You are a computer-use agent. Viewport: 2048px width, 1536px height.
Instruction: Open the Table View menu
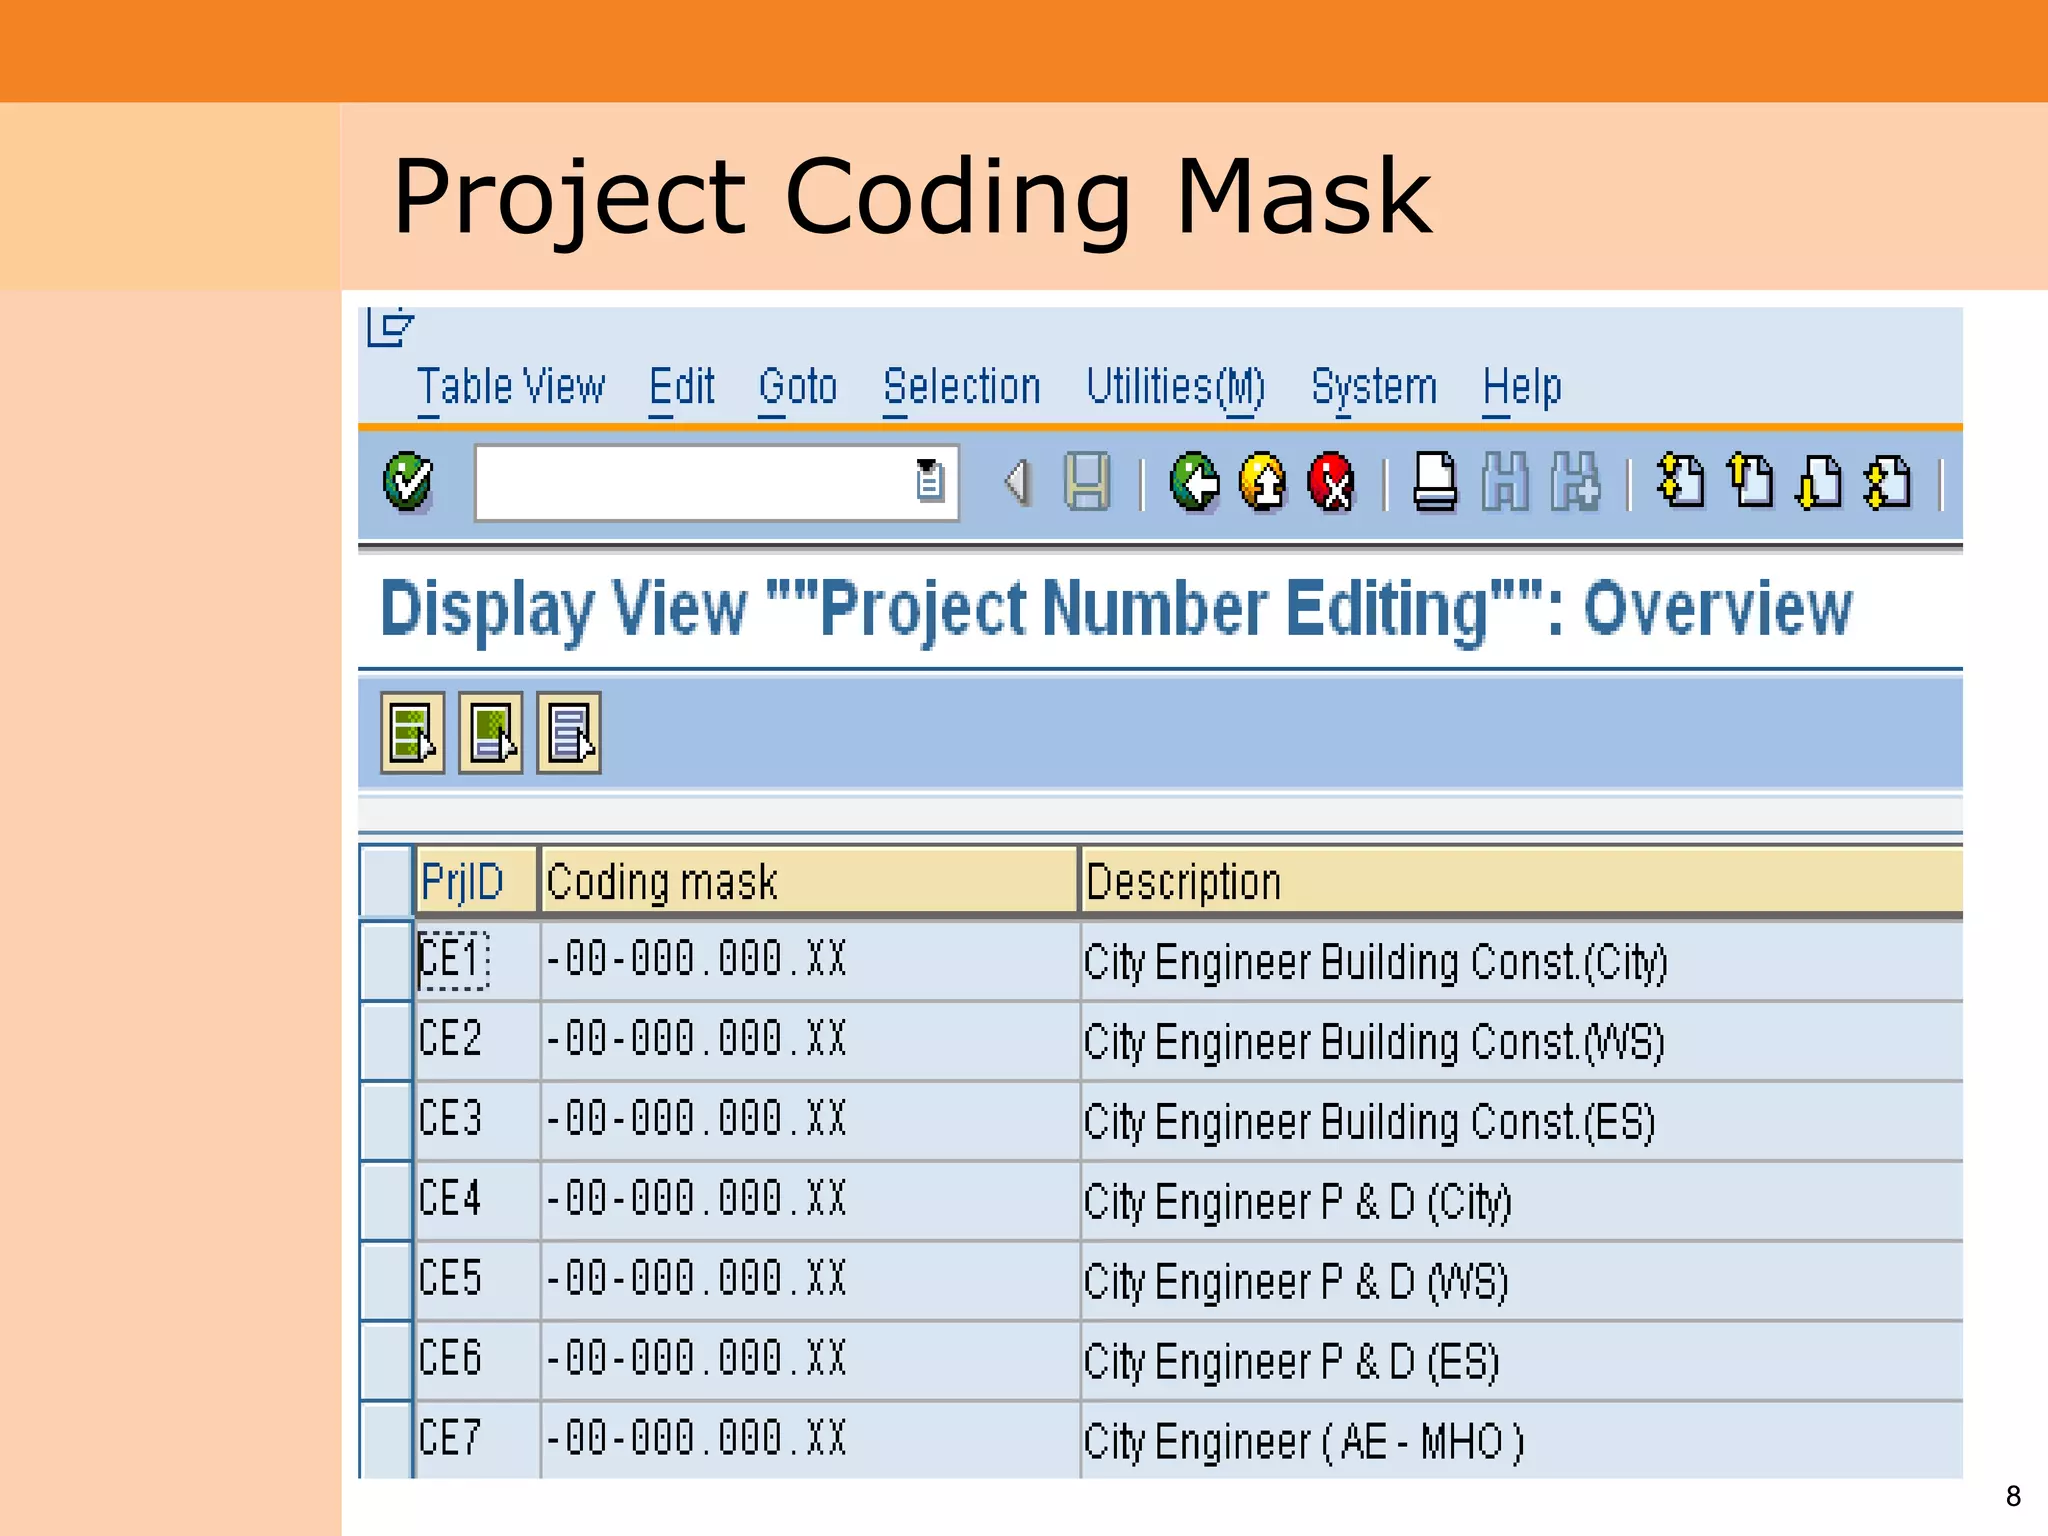pos(511,387)
